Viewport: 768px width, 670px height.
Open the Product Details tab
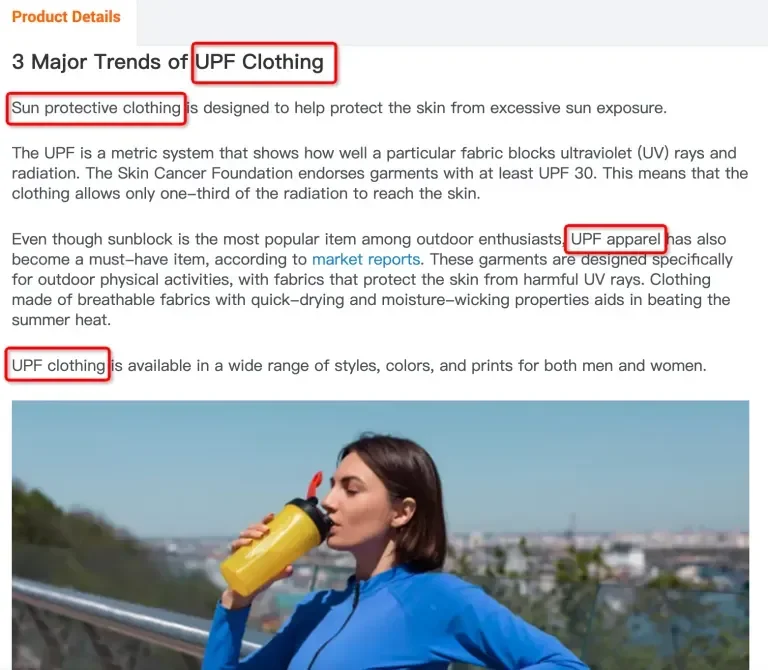[x=66, y=17]
